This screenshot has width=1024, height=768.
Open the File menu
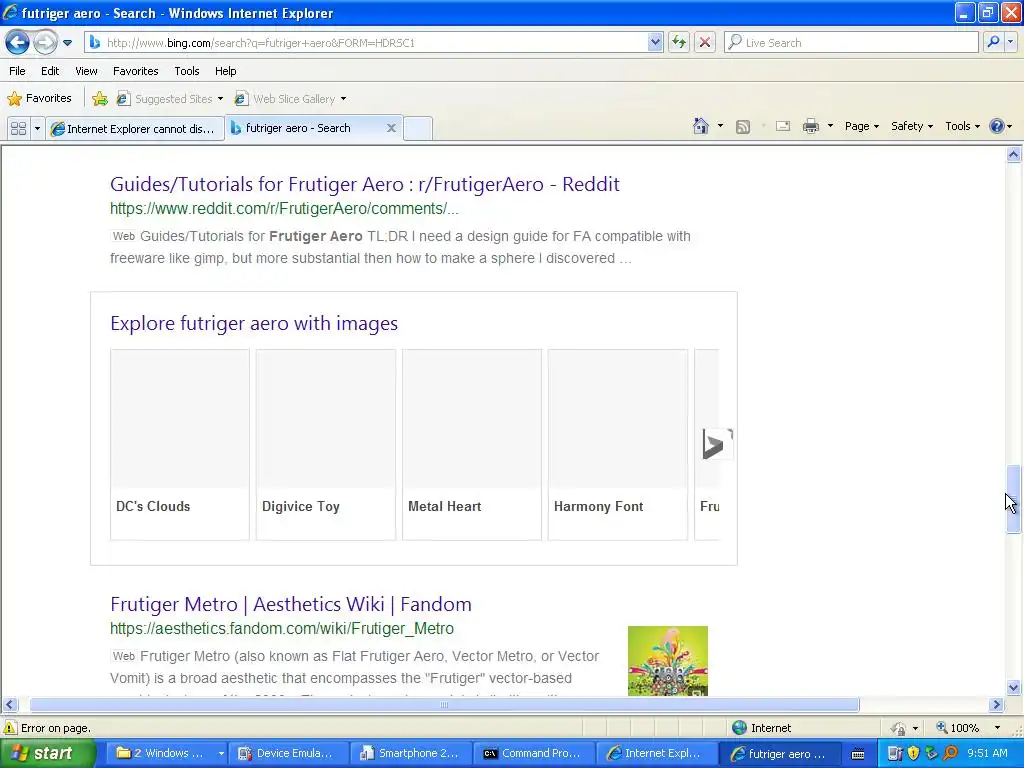(x=18, y=71)
